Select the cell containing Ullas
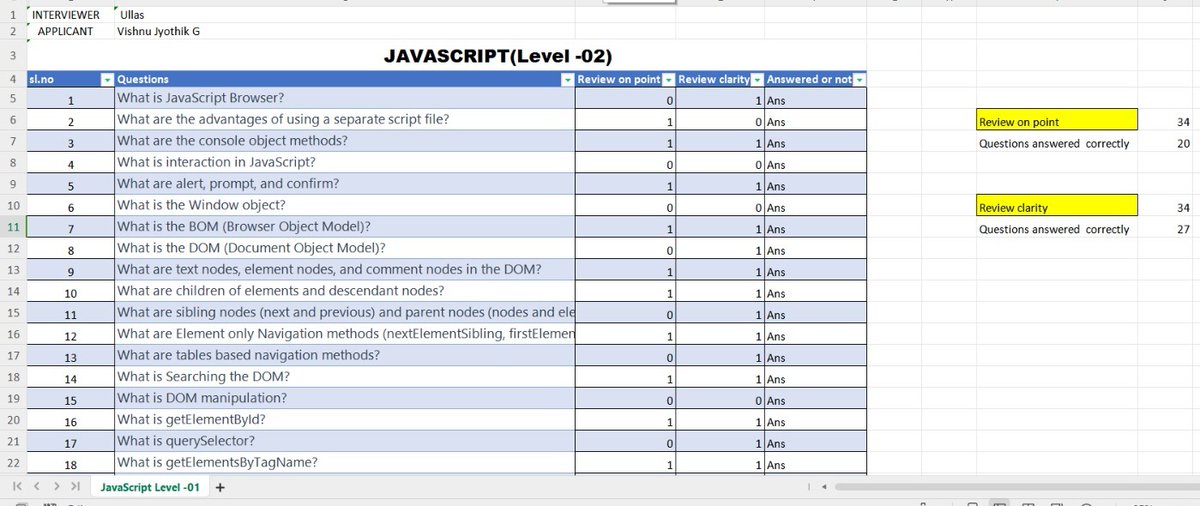Image resolution: width=1200 pixels, height=506 pixels. [345, 15]
